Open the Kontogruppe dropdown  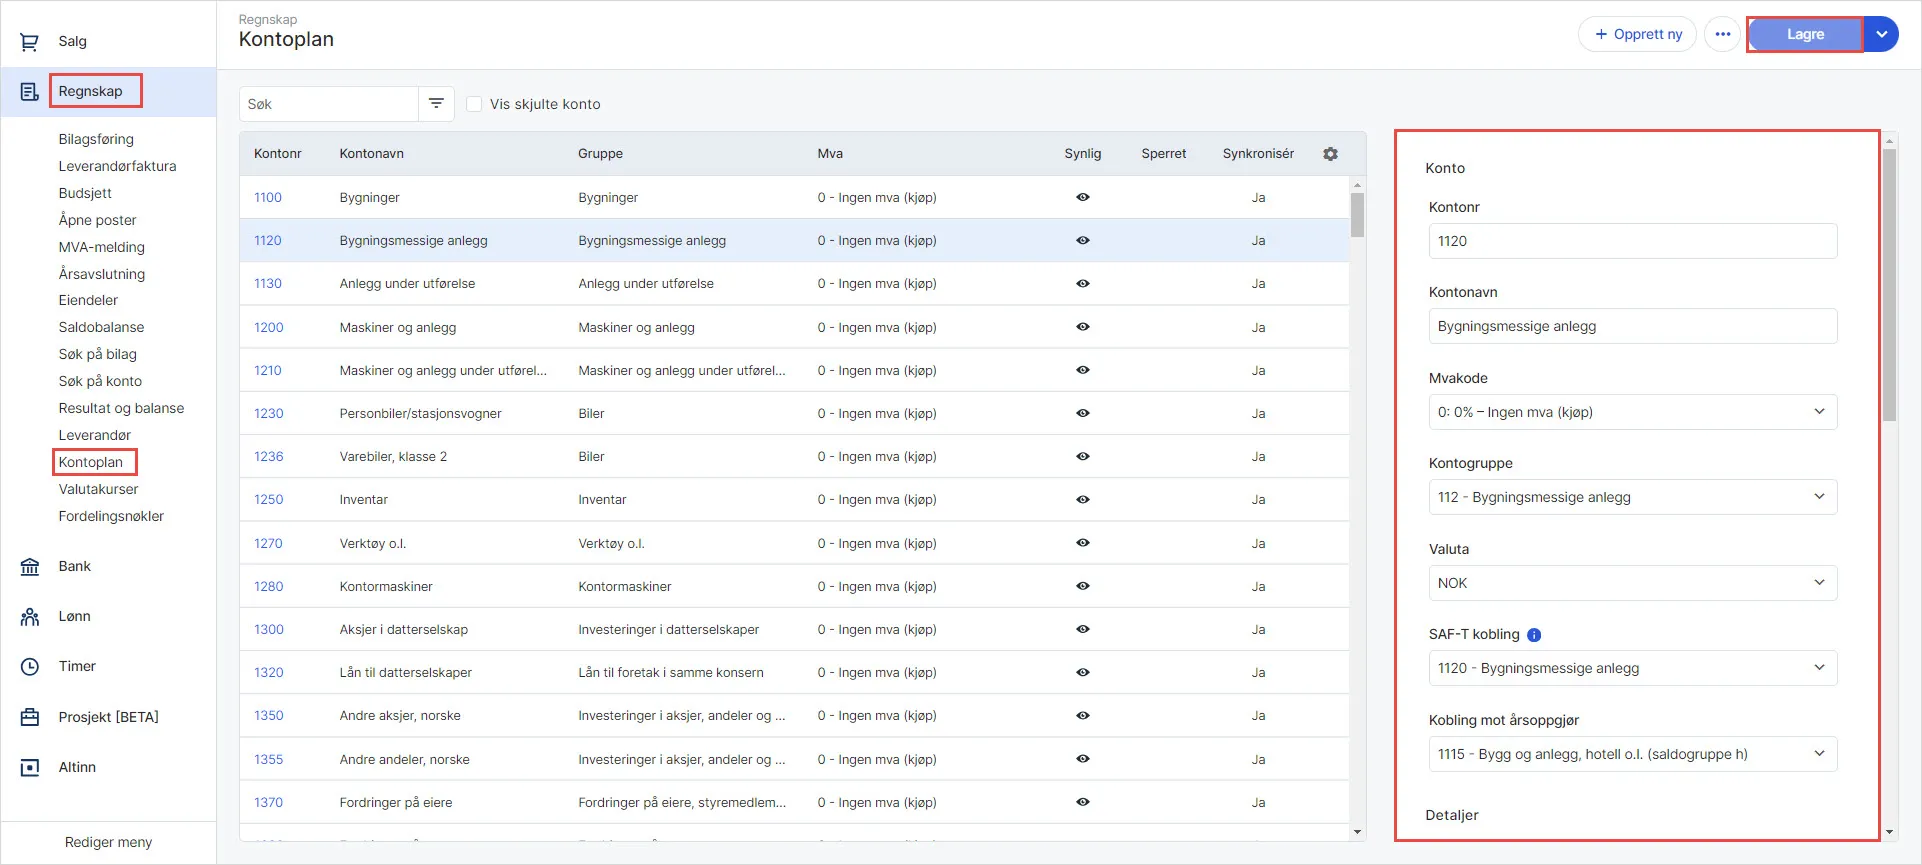[x=1632, y=497]
